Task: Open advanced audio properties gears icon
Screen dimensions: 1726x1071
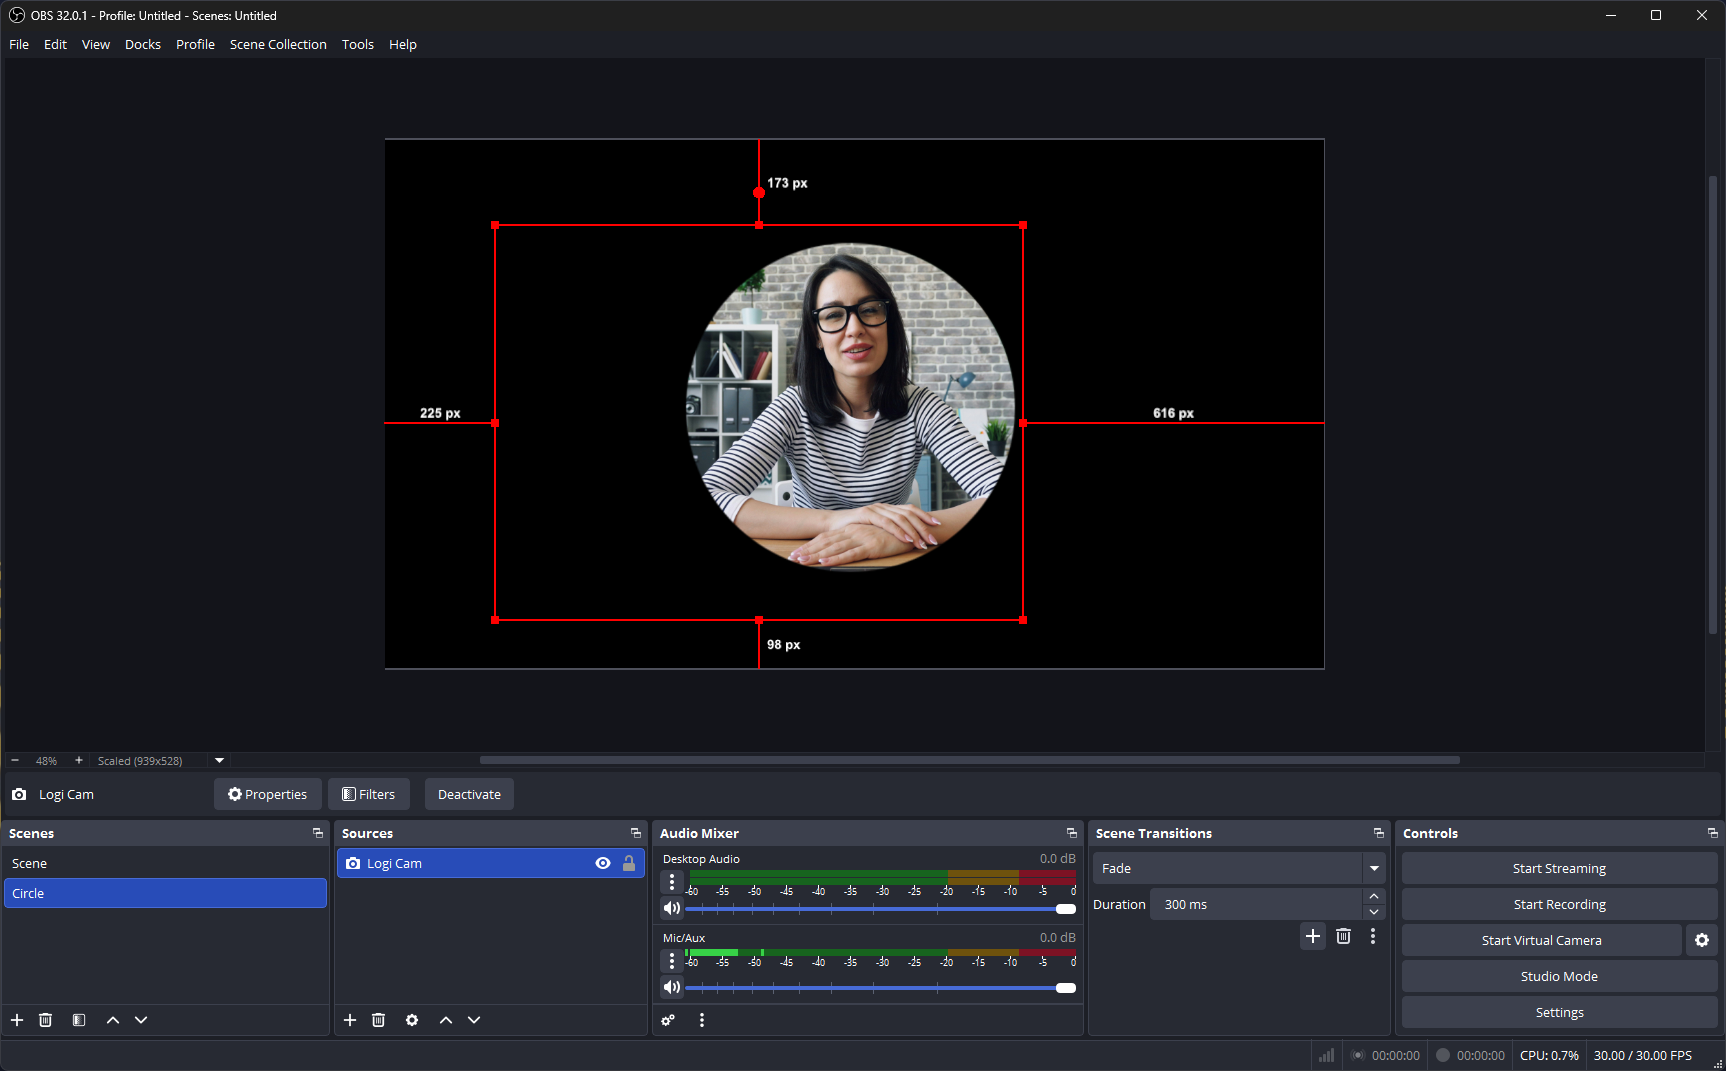Action: coord(668,1020)
